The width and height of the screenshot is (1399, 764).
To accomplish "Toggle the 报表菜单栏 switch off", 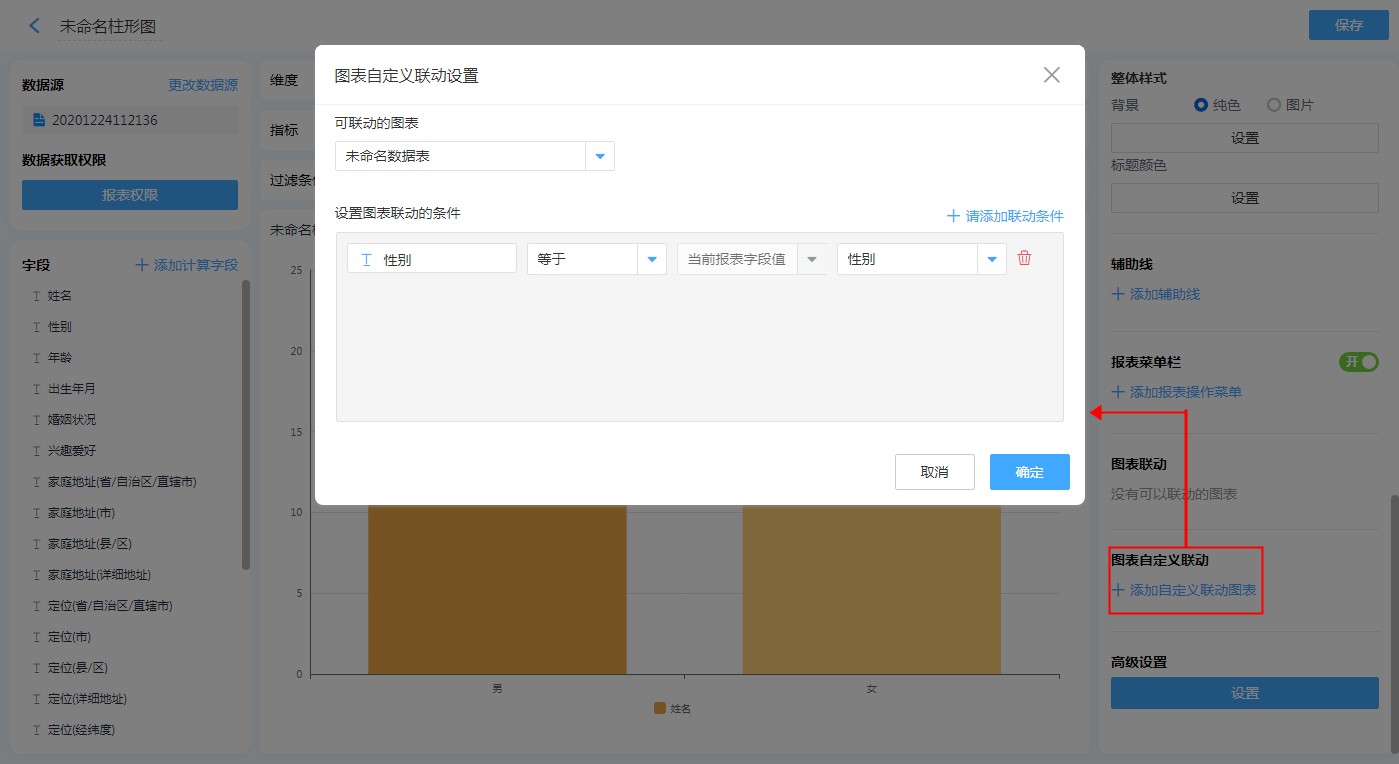I will [1358, 362].
